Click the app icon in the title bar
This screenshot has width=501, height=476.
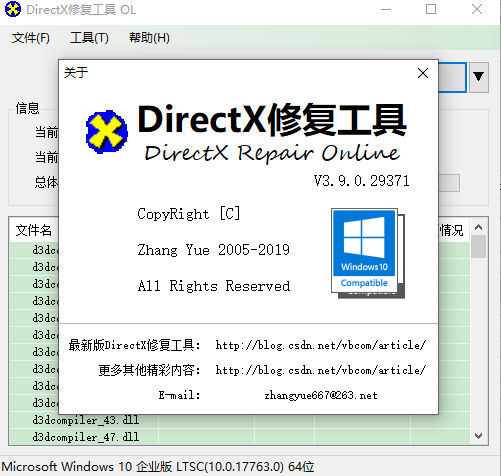click(13, 9)
